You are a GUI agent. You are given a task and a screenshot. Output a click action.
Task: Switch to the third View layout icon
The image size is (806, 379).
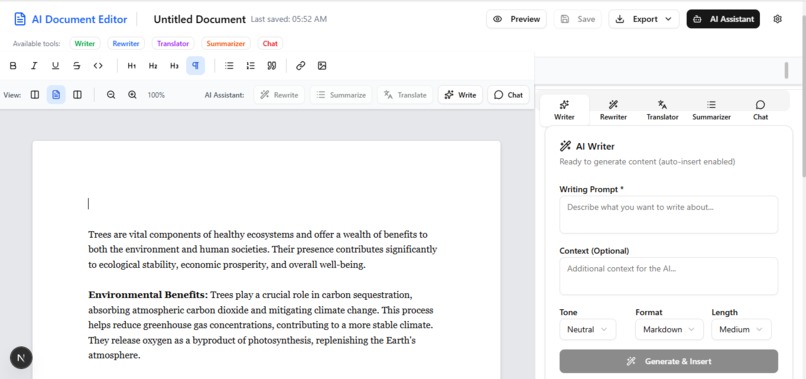(77, 95)
